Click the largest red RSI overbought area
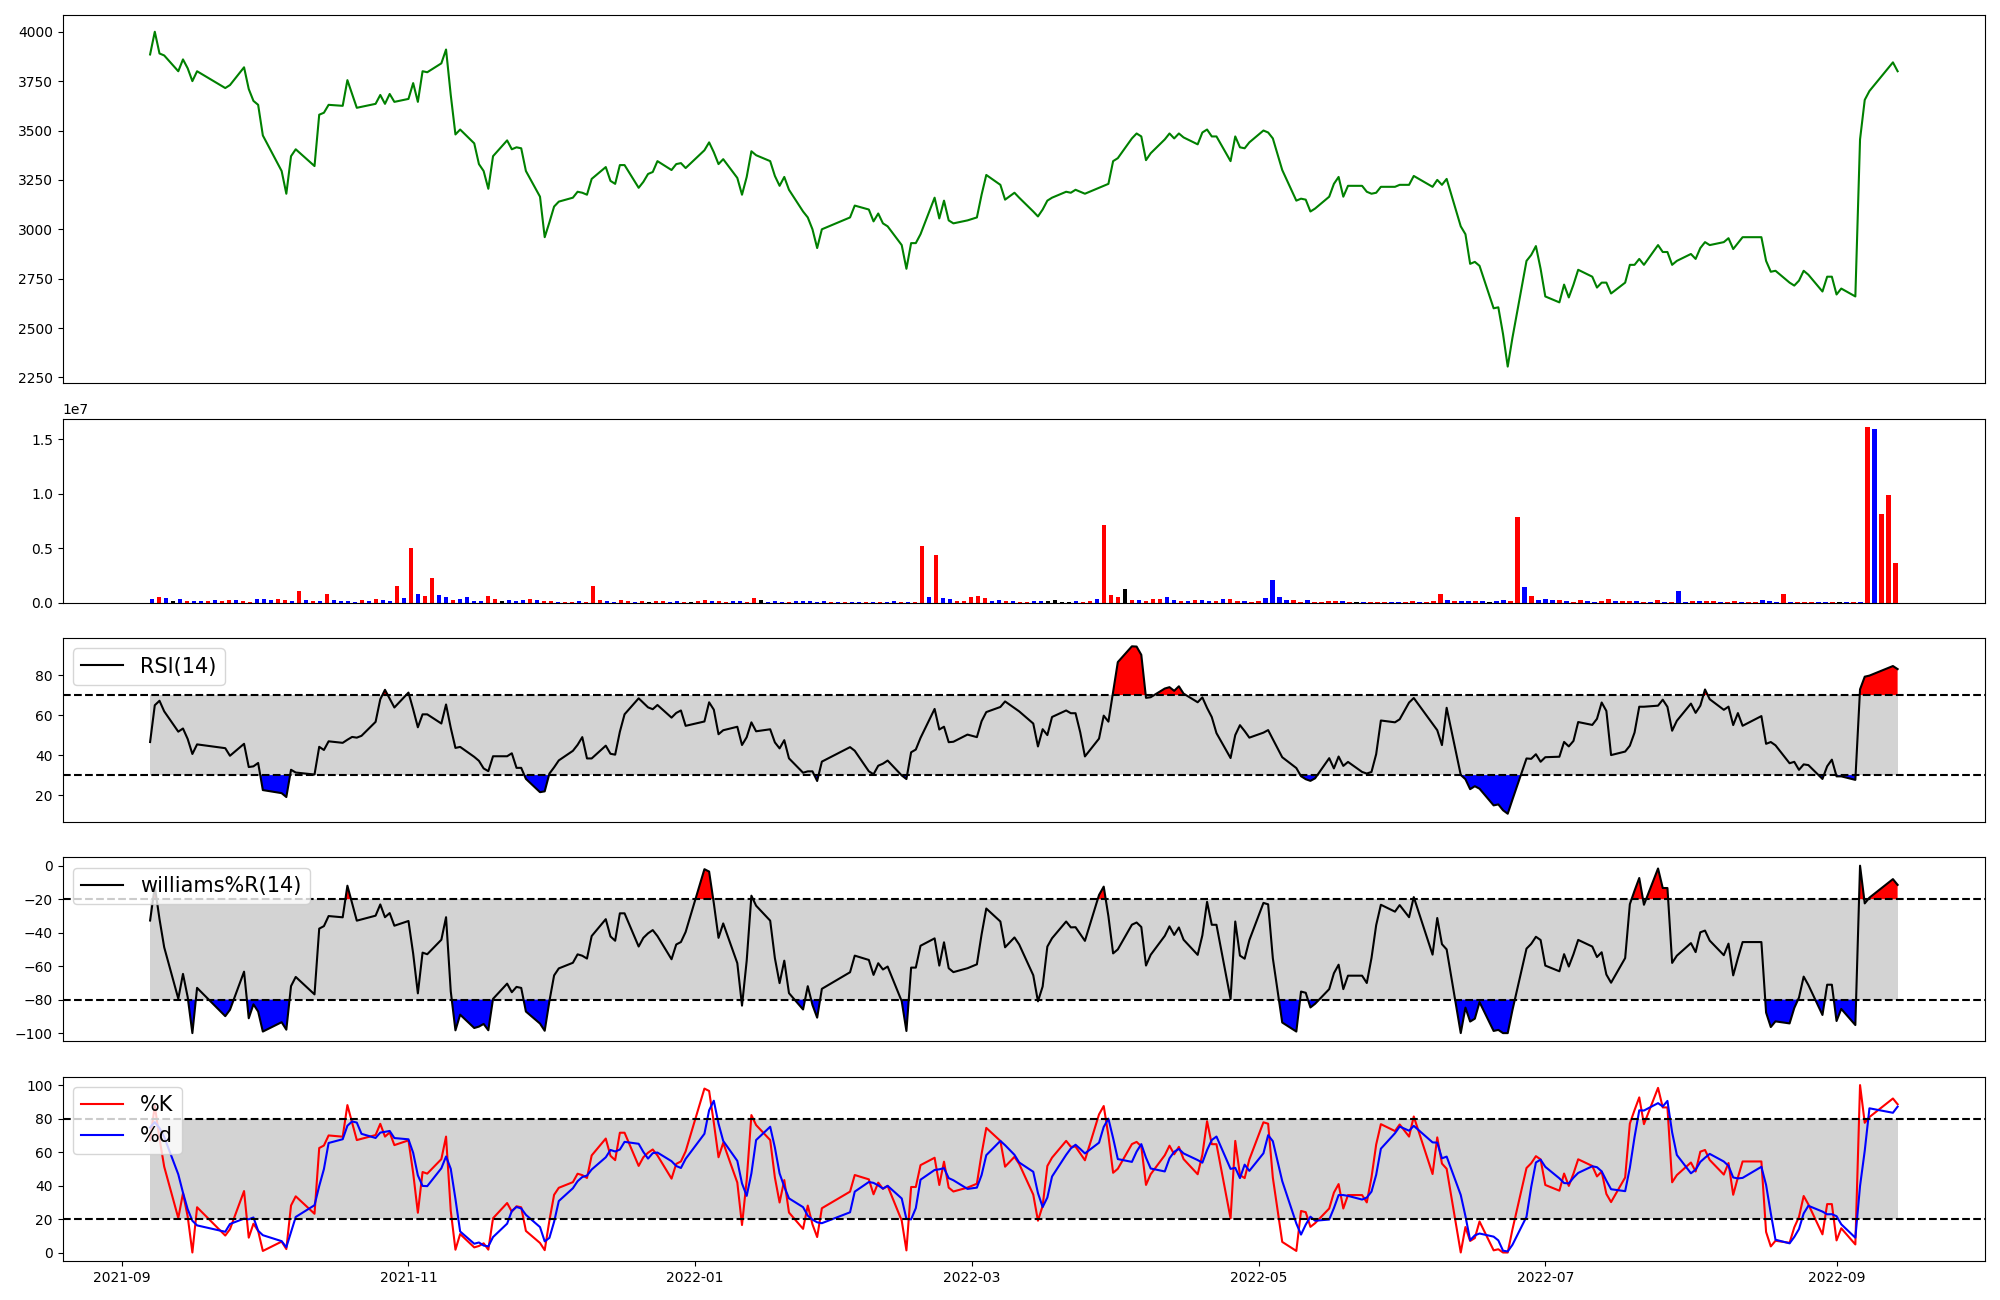This screenshot has width=2000, height=1300. click(x=1130, y=675)
